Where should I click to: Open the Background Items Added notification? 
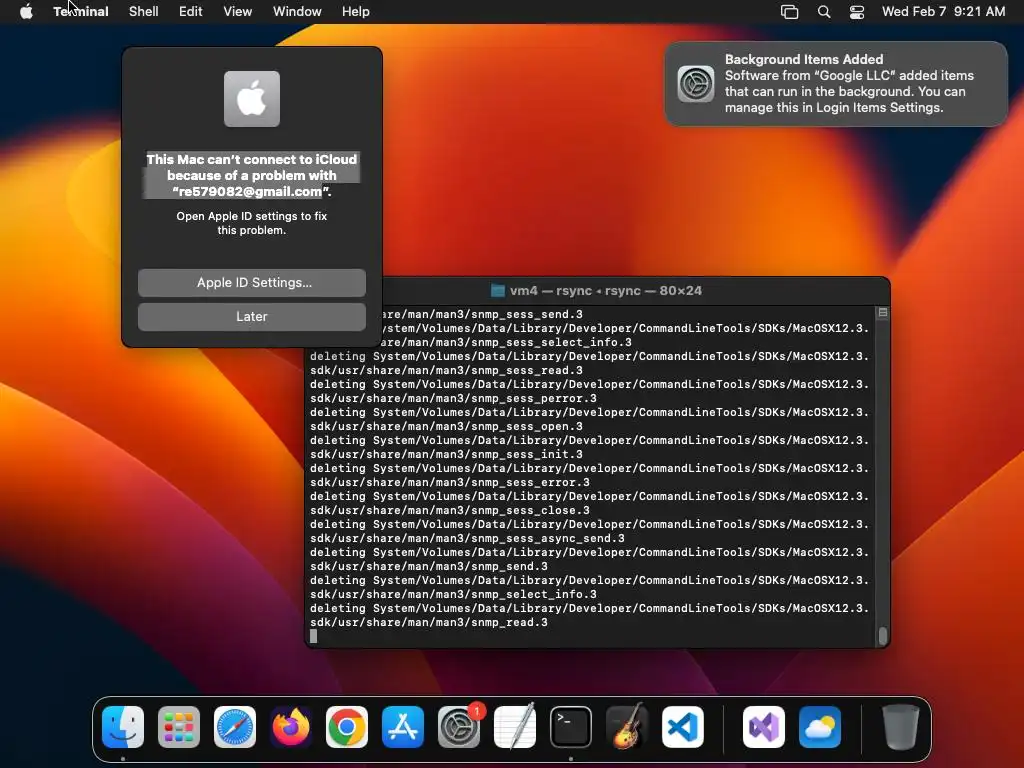click(x=836, y=84)
